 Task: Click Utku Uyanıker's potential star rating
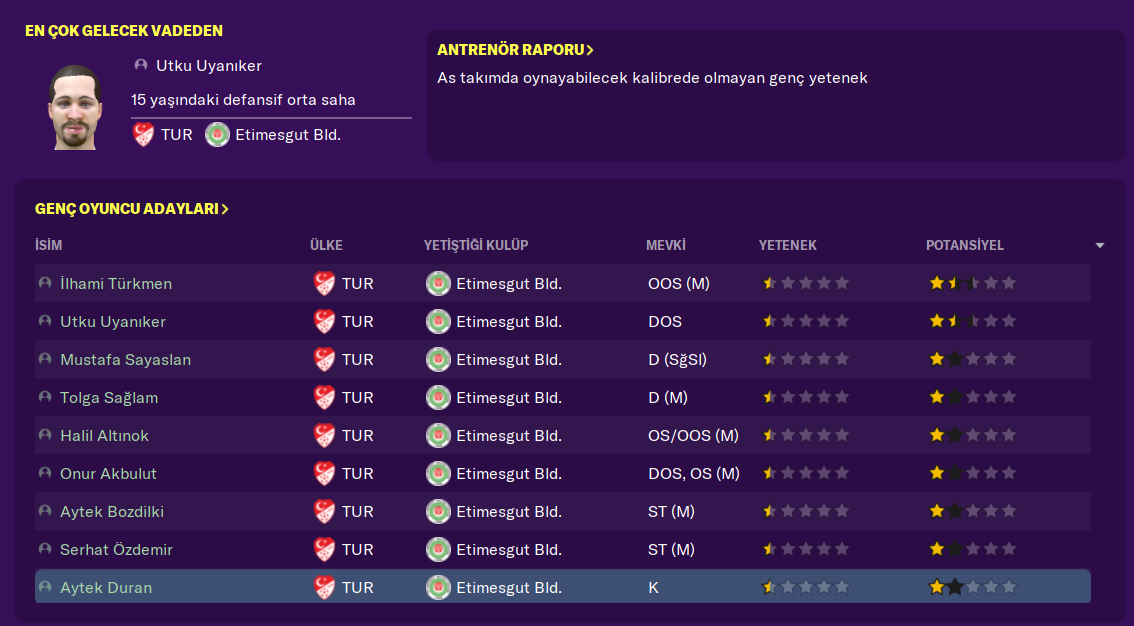click(972, 322)
